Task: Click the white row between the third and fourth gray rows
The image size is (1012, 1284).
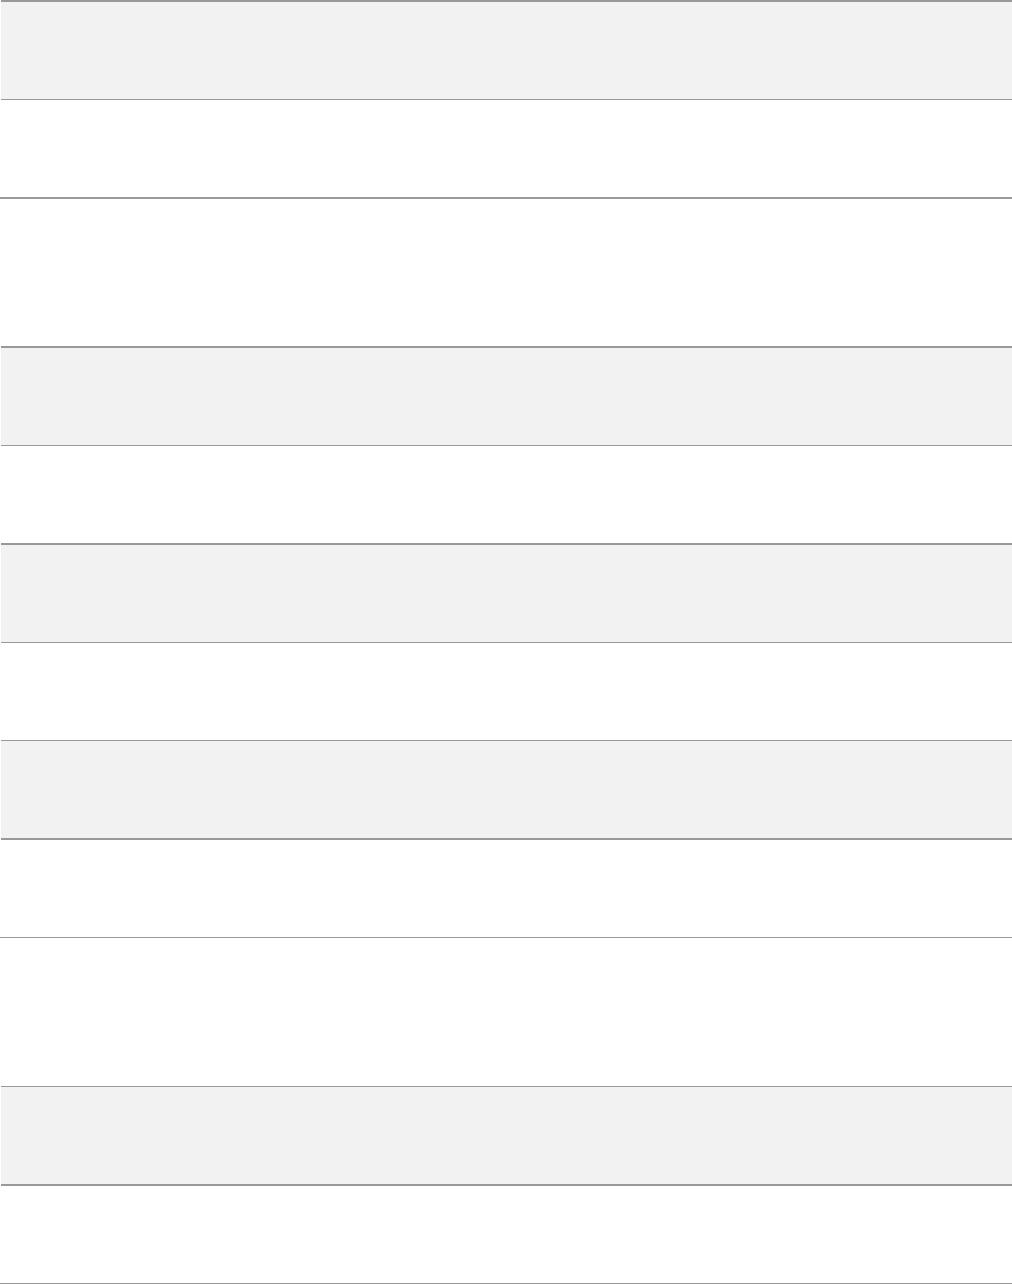Action: [506, 690]
